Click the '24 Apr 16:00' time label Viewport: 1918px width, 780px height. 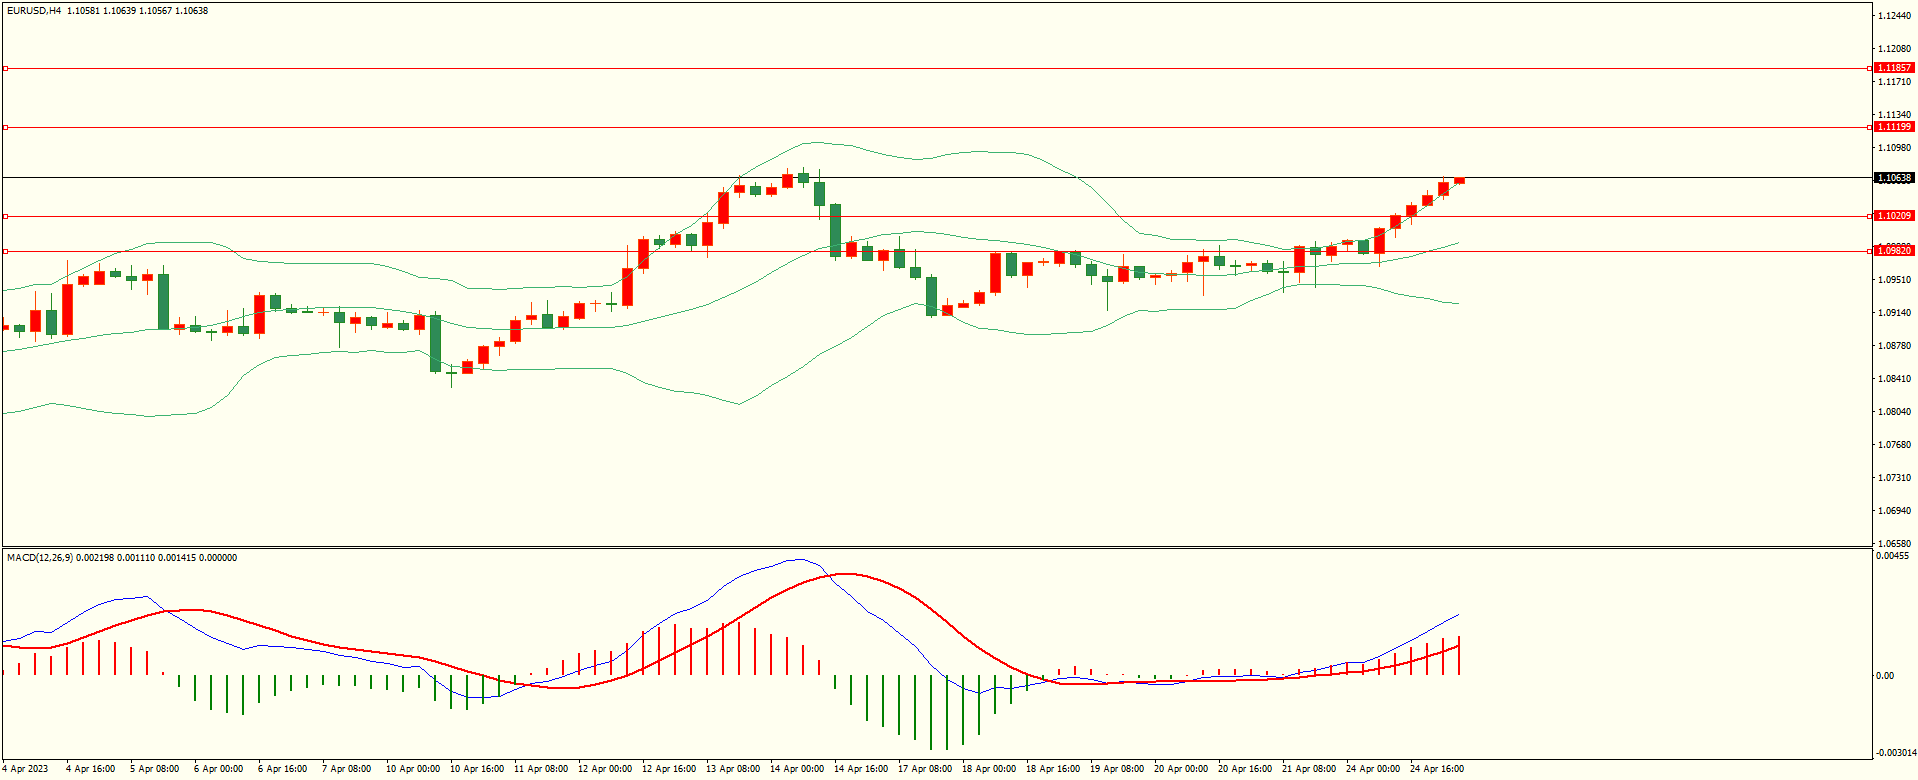pyautogui.click(x=1436, y=769)
